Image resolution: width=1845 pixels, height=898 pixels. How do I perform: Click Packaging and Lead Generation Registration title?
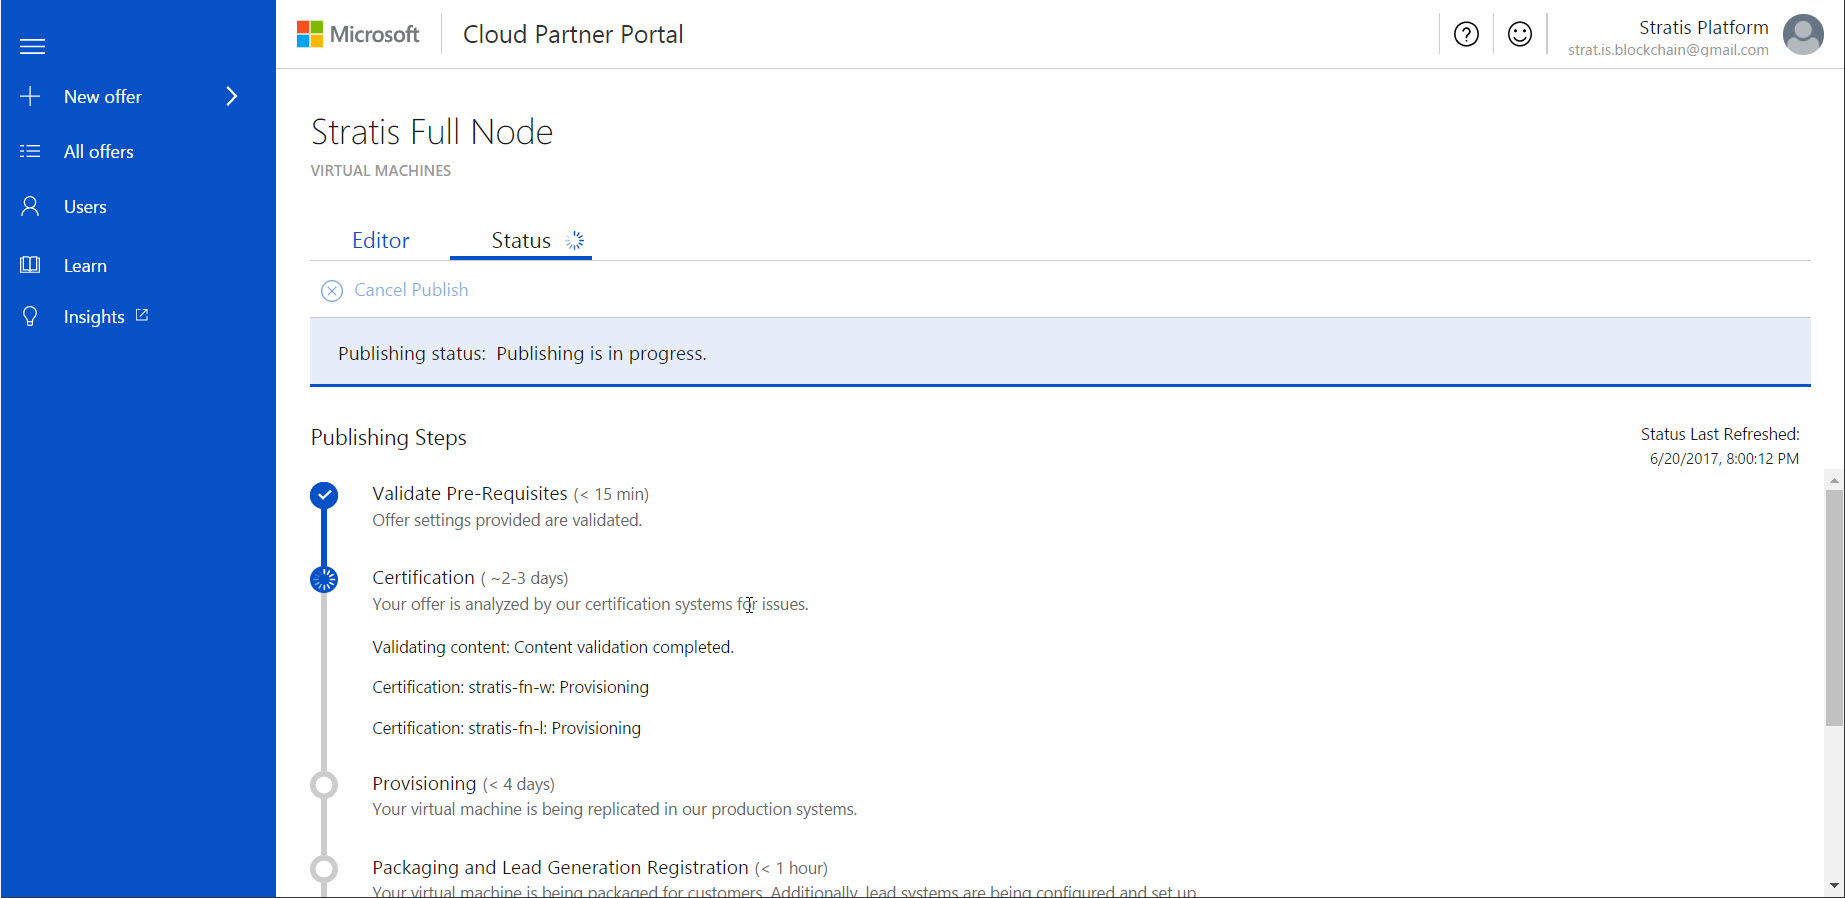560,867
